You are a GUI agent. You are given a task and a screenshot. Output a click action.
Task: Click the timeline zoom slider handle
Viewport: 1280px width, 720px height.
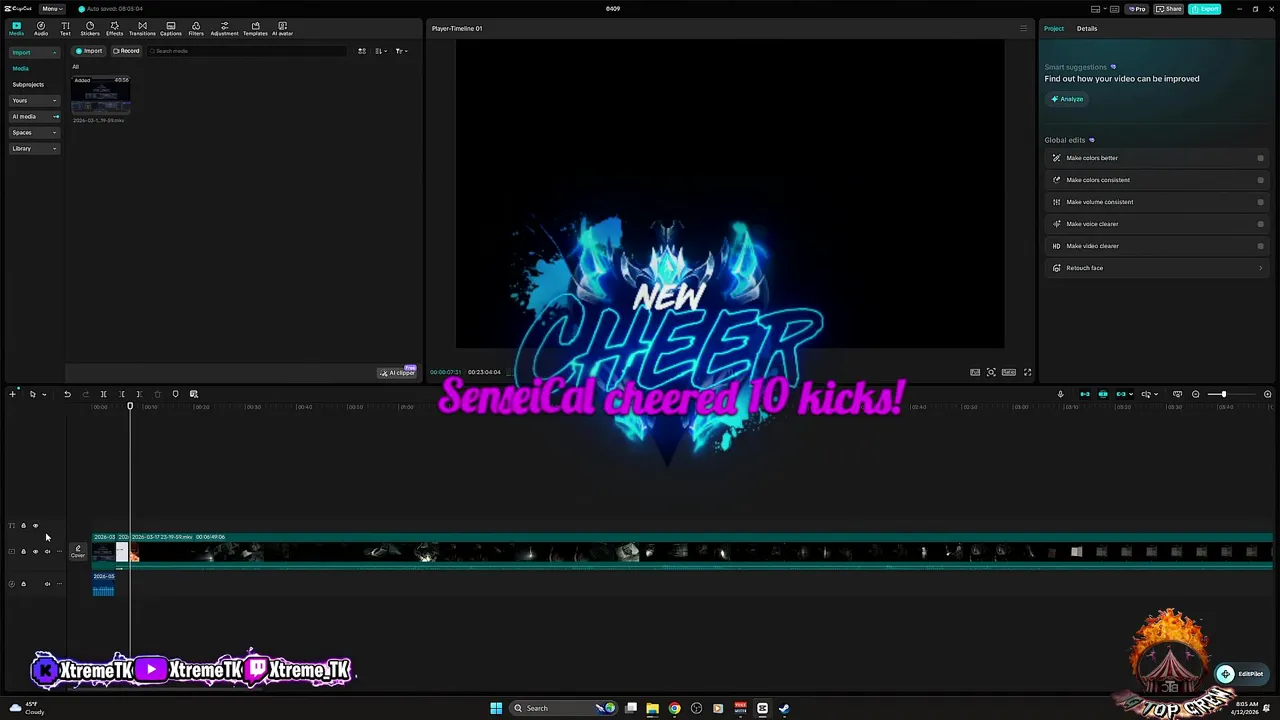click(x=1223, y=394)
